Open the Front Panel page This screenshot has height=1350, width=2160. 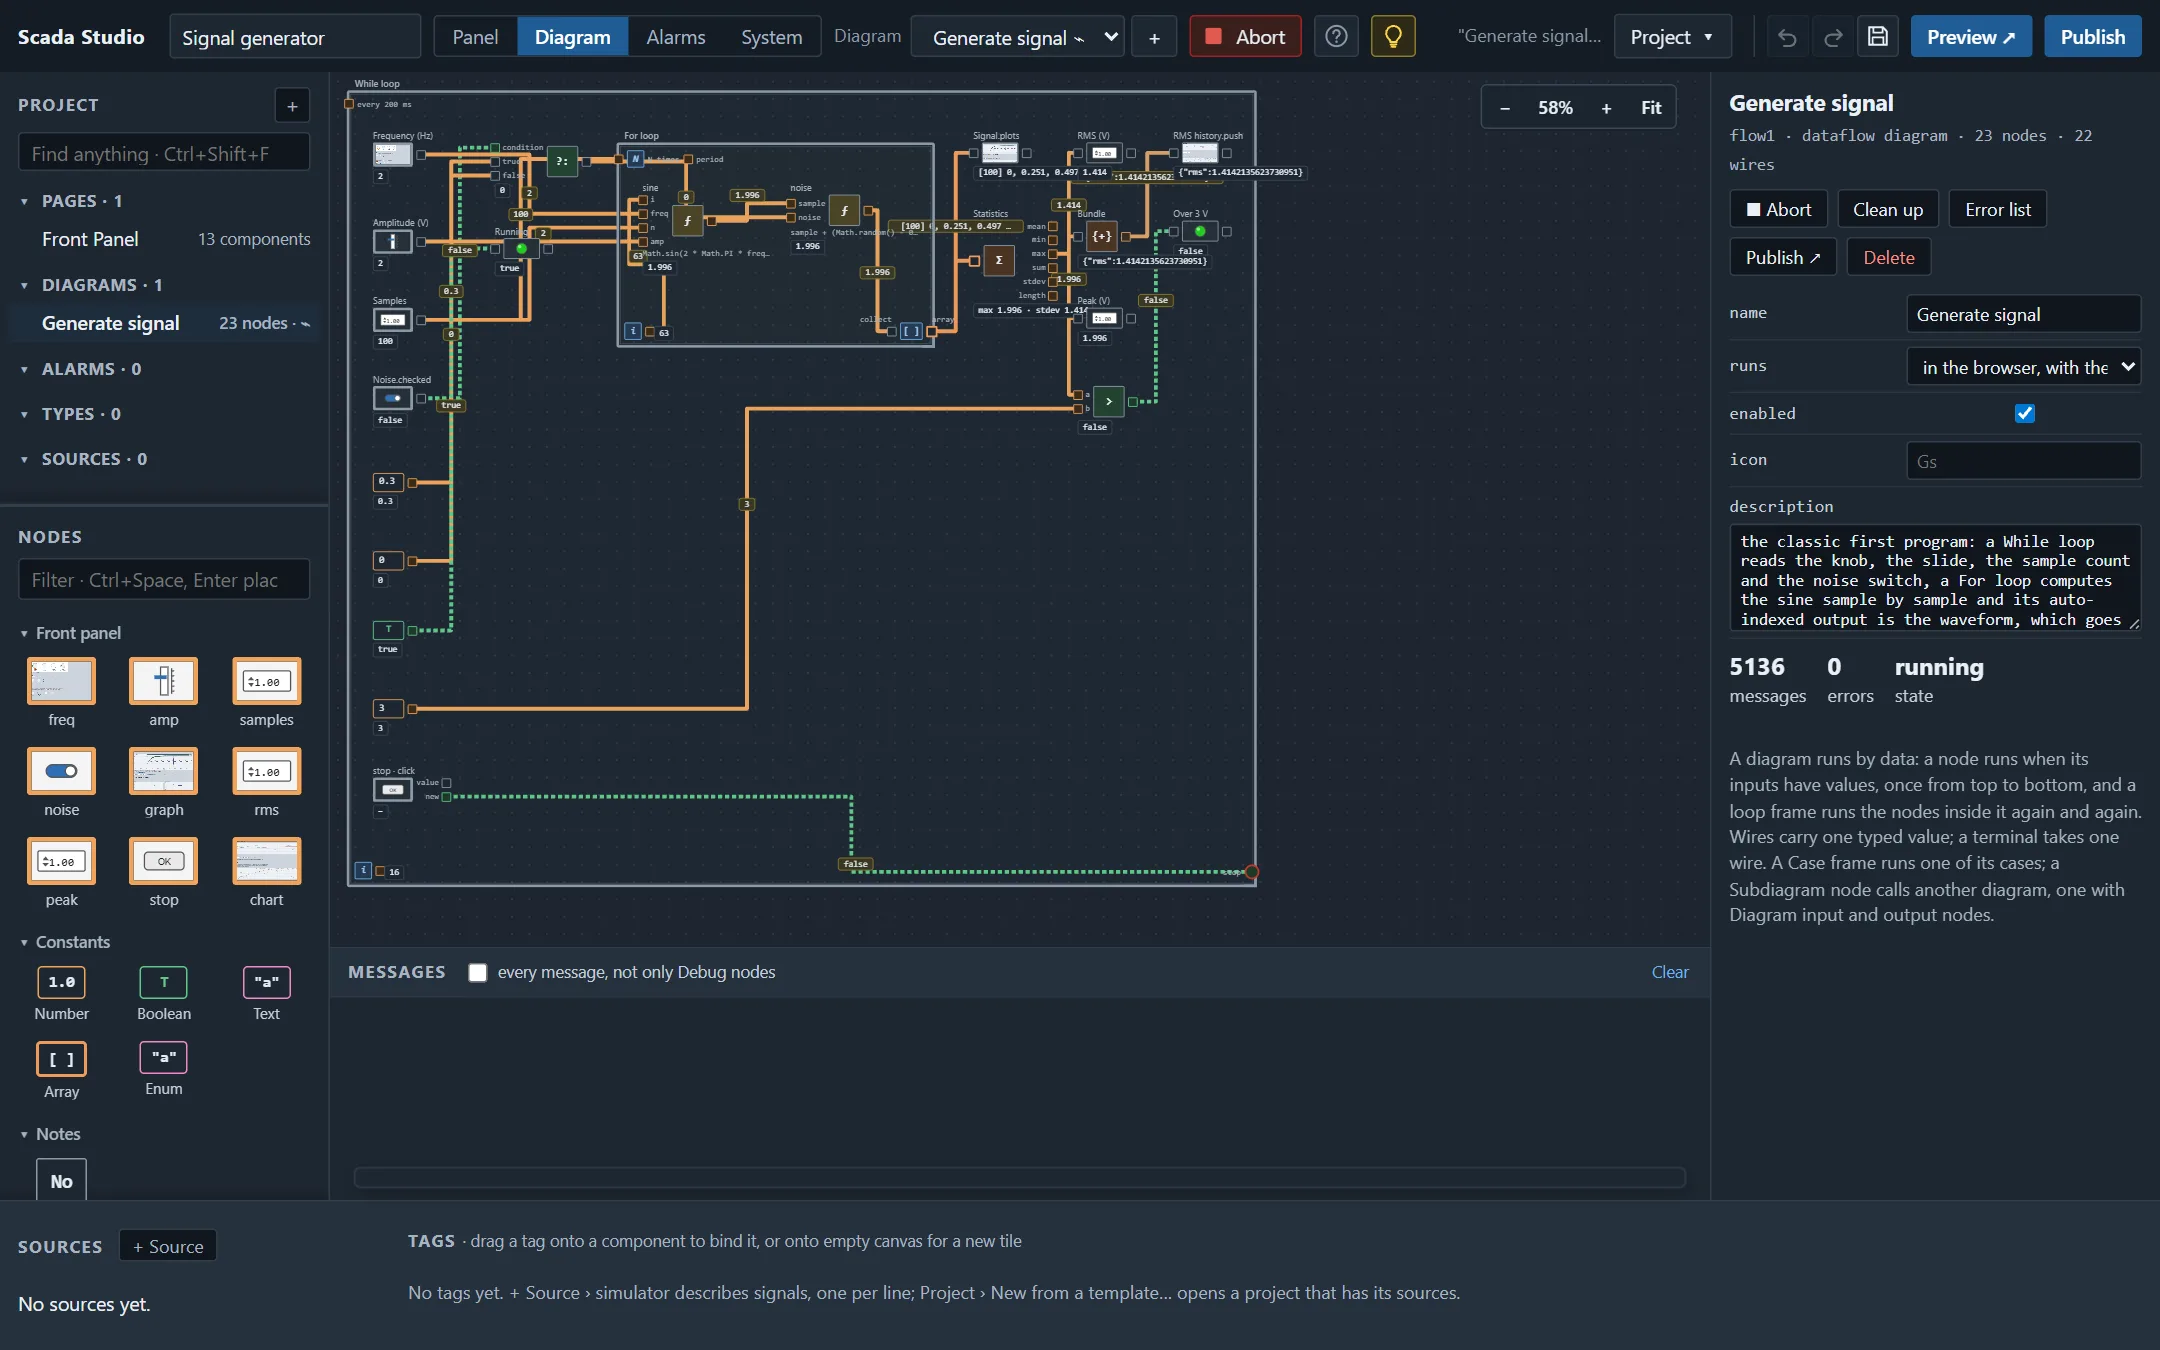tap(165, 239)
